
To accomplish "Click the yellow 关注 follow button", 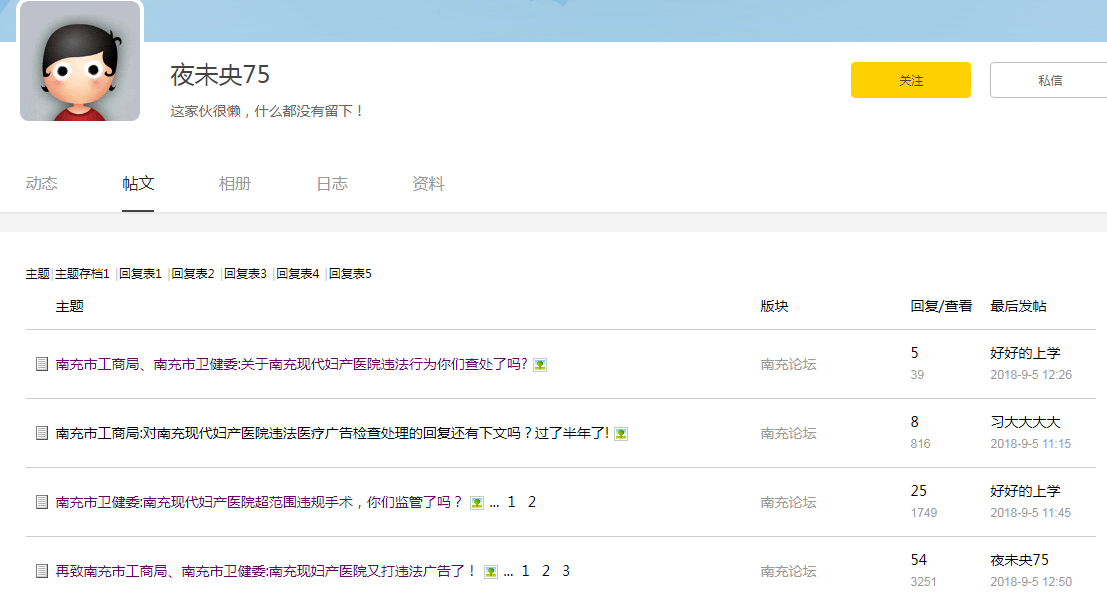I will (910, 80).
